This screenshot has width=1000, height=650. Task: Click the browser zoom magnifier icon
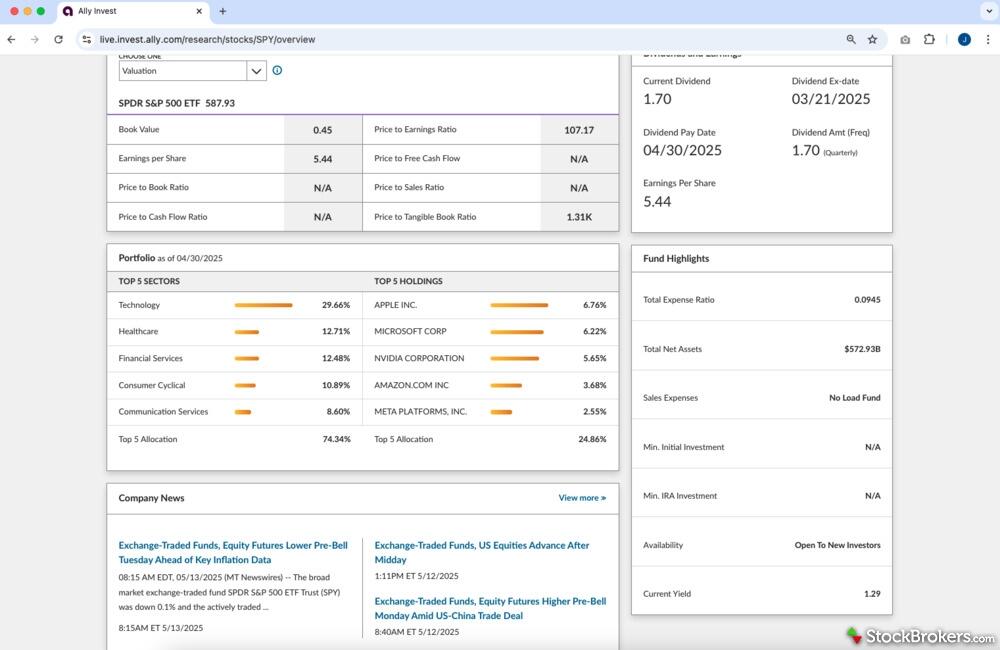(x=851, y=40)
